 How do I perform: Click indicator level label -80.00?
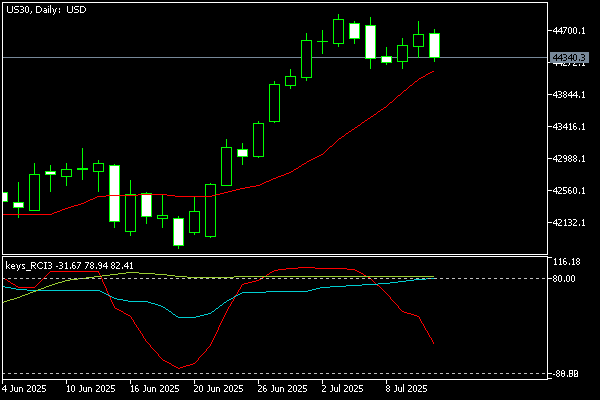click(564, 374)
